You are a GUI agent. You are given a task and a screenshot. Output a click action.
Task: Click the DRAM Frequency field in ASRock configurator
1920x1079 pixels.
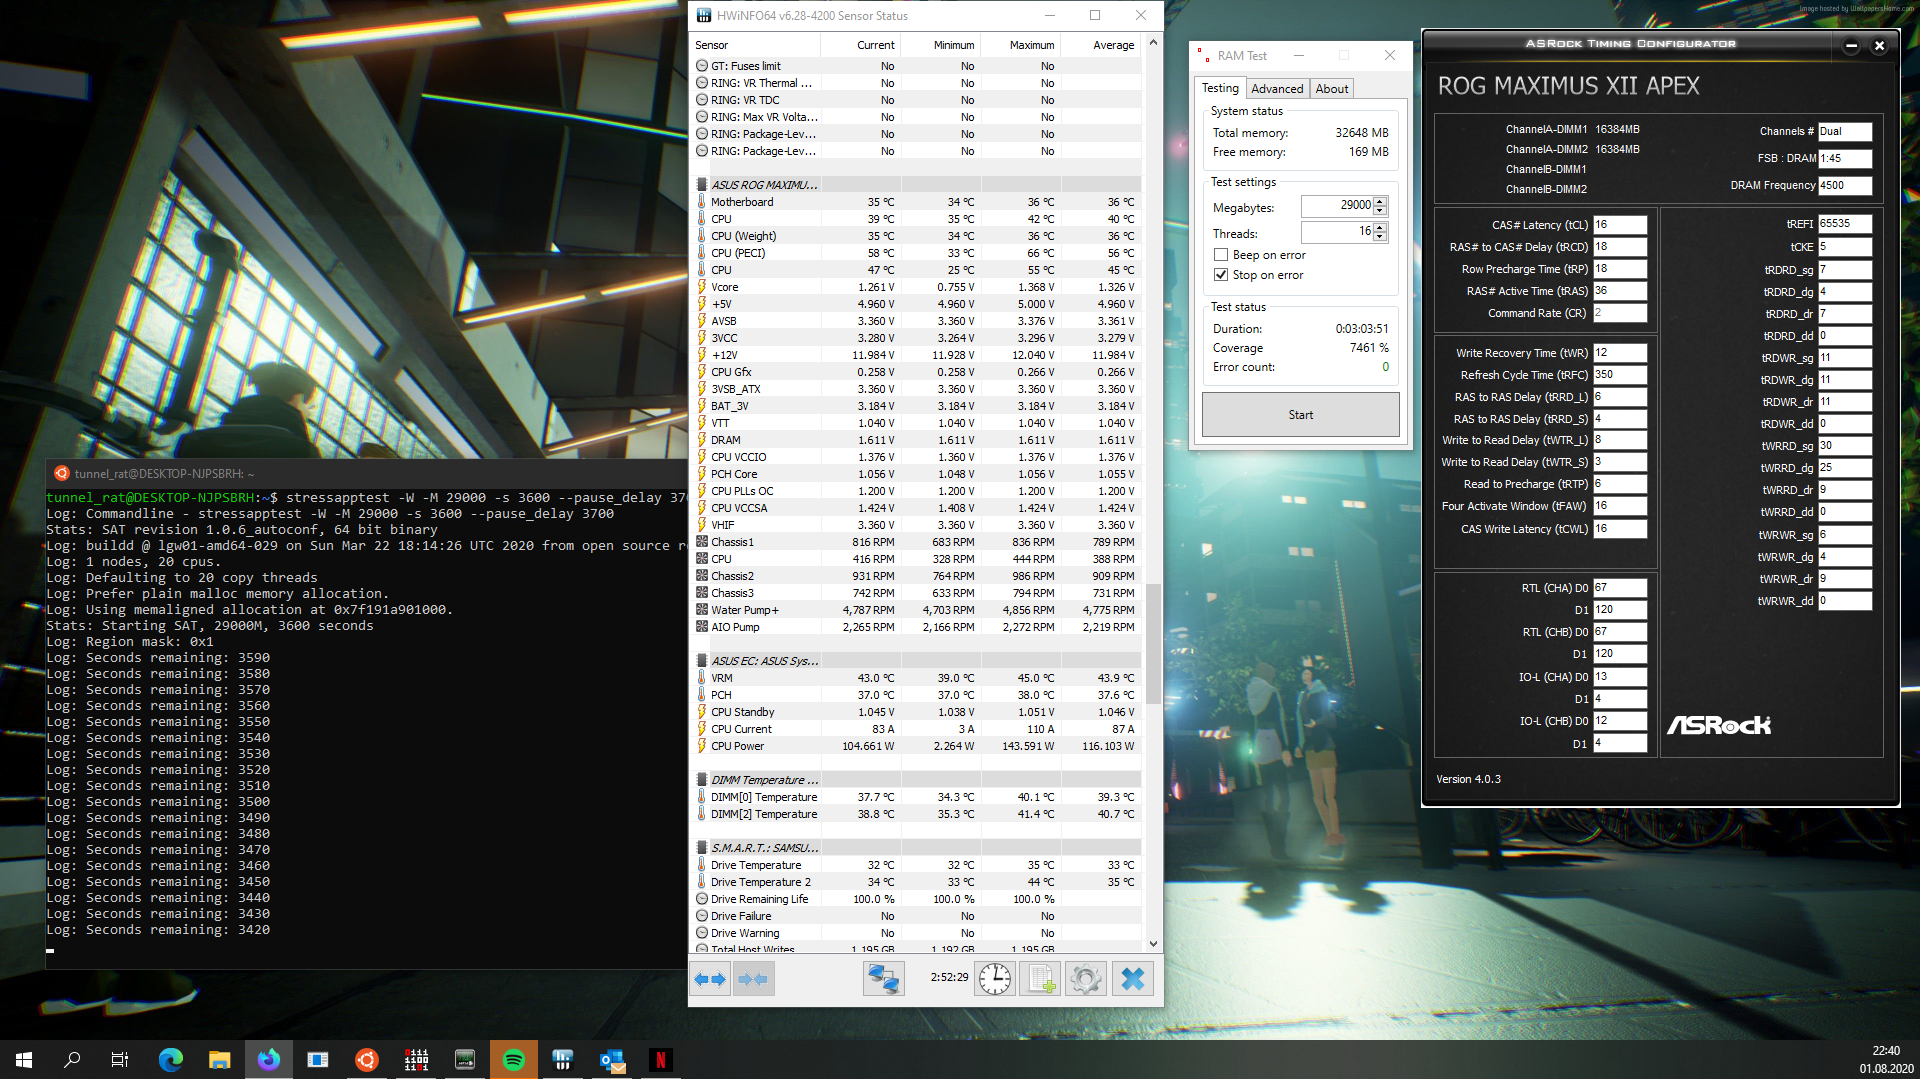tap(1845, 185)
